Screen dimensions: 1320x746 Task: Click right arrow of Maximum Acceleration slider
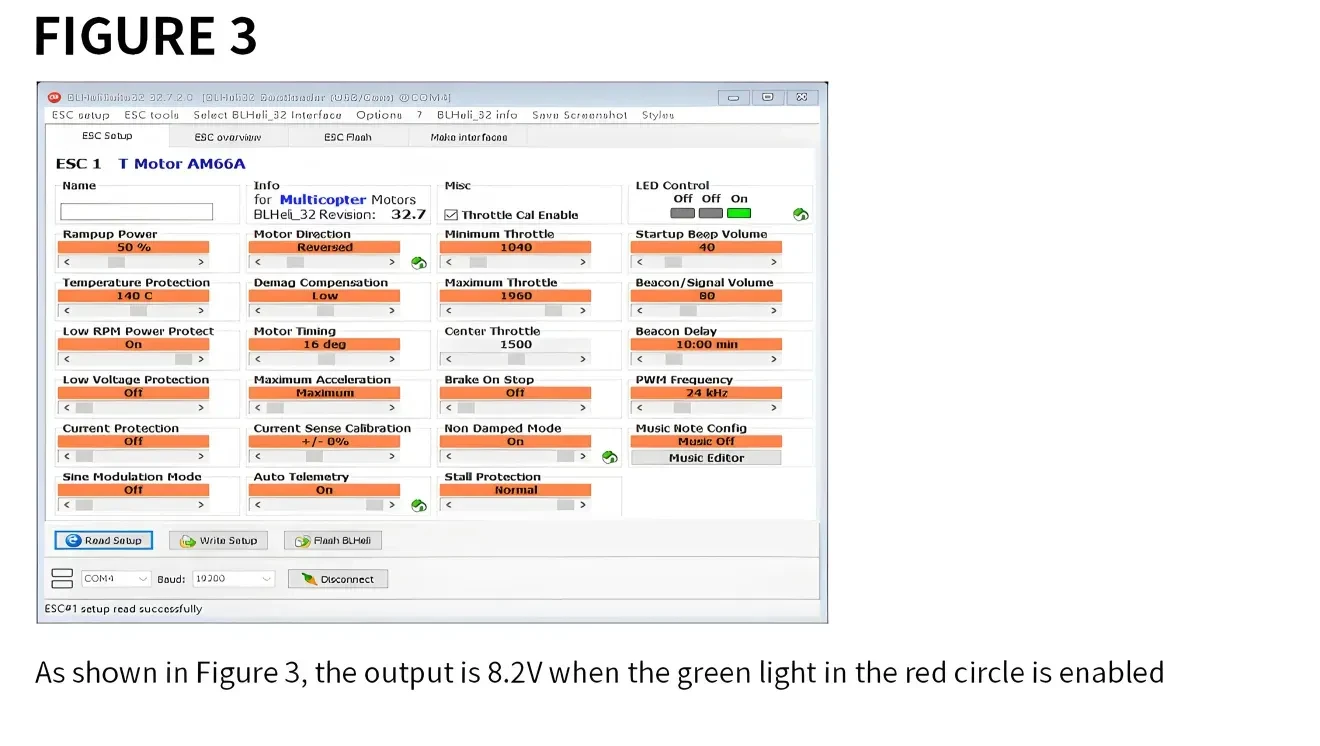[392, 408]
